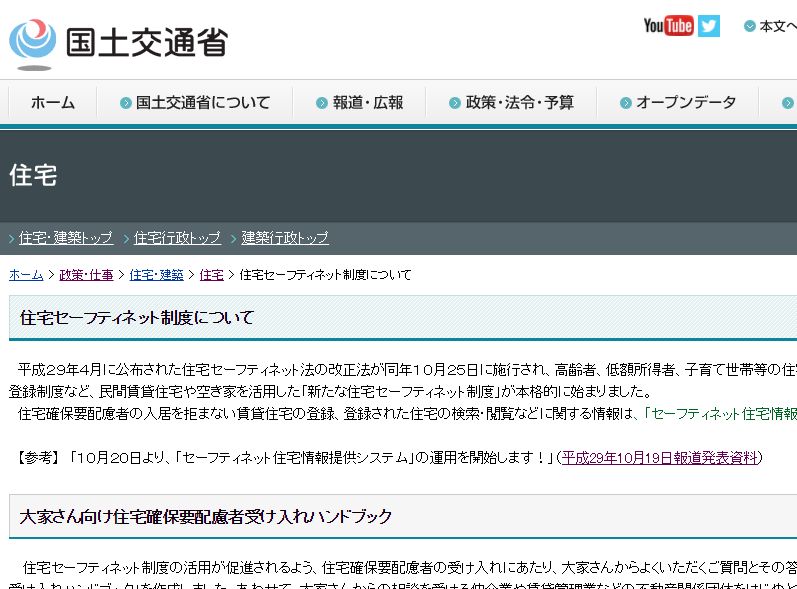Click 住宅・建築 breadcrumb link
The width and height of the screenshot is (797, 589).
(x=156, y=274)
